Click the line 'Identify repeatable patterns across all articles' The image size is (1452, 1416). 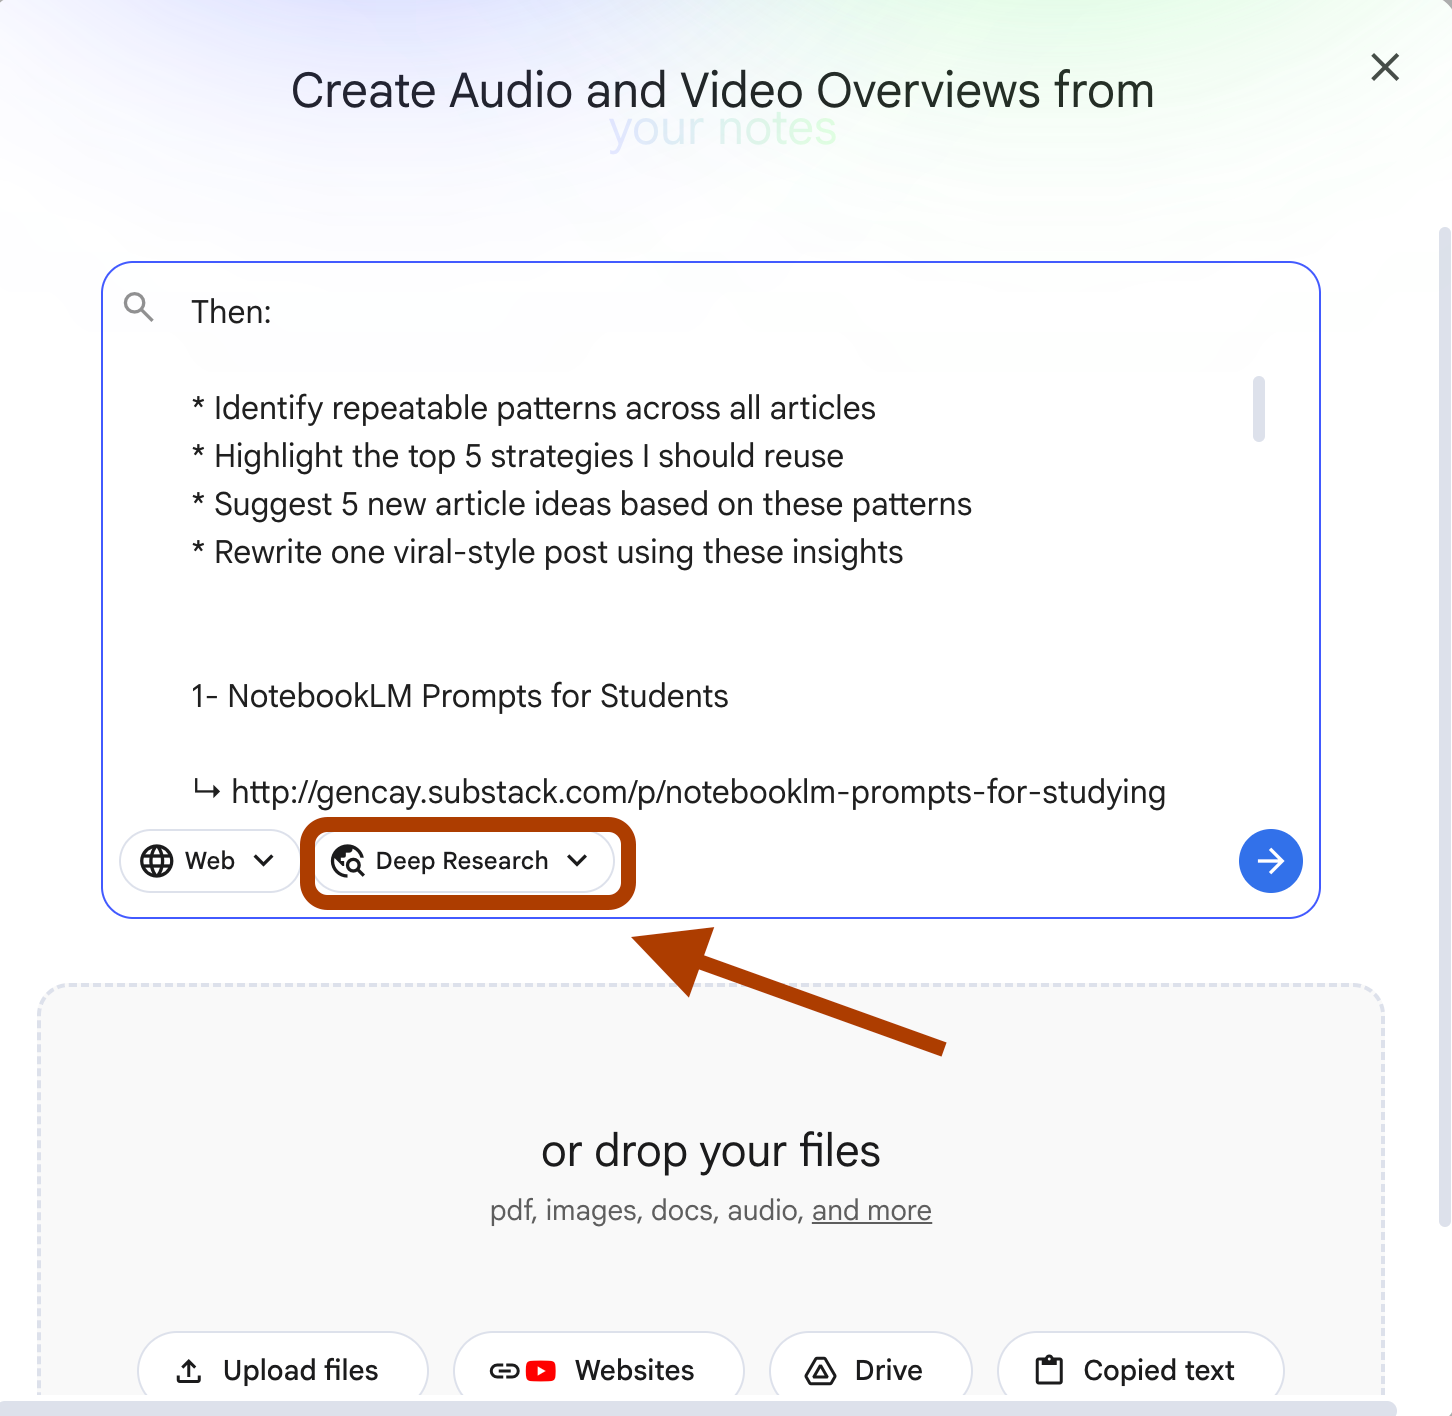coord(534,408)
